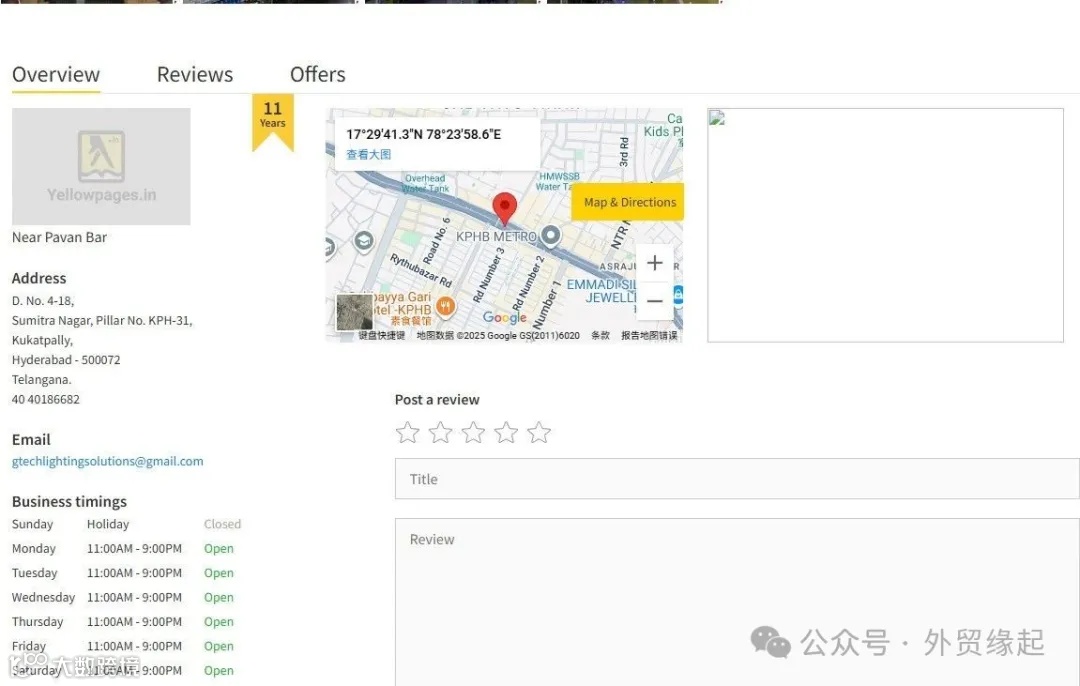Click the Near Pavan Bar text
This screenshot has width=1080, height=686.
point(59,238)
